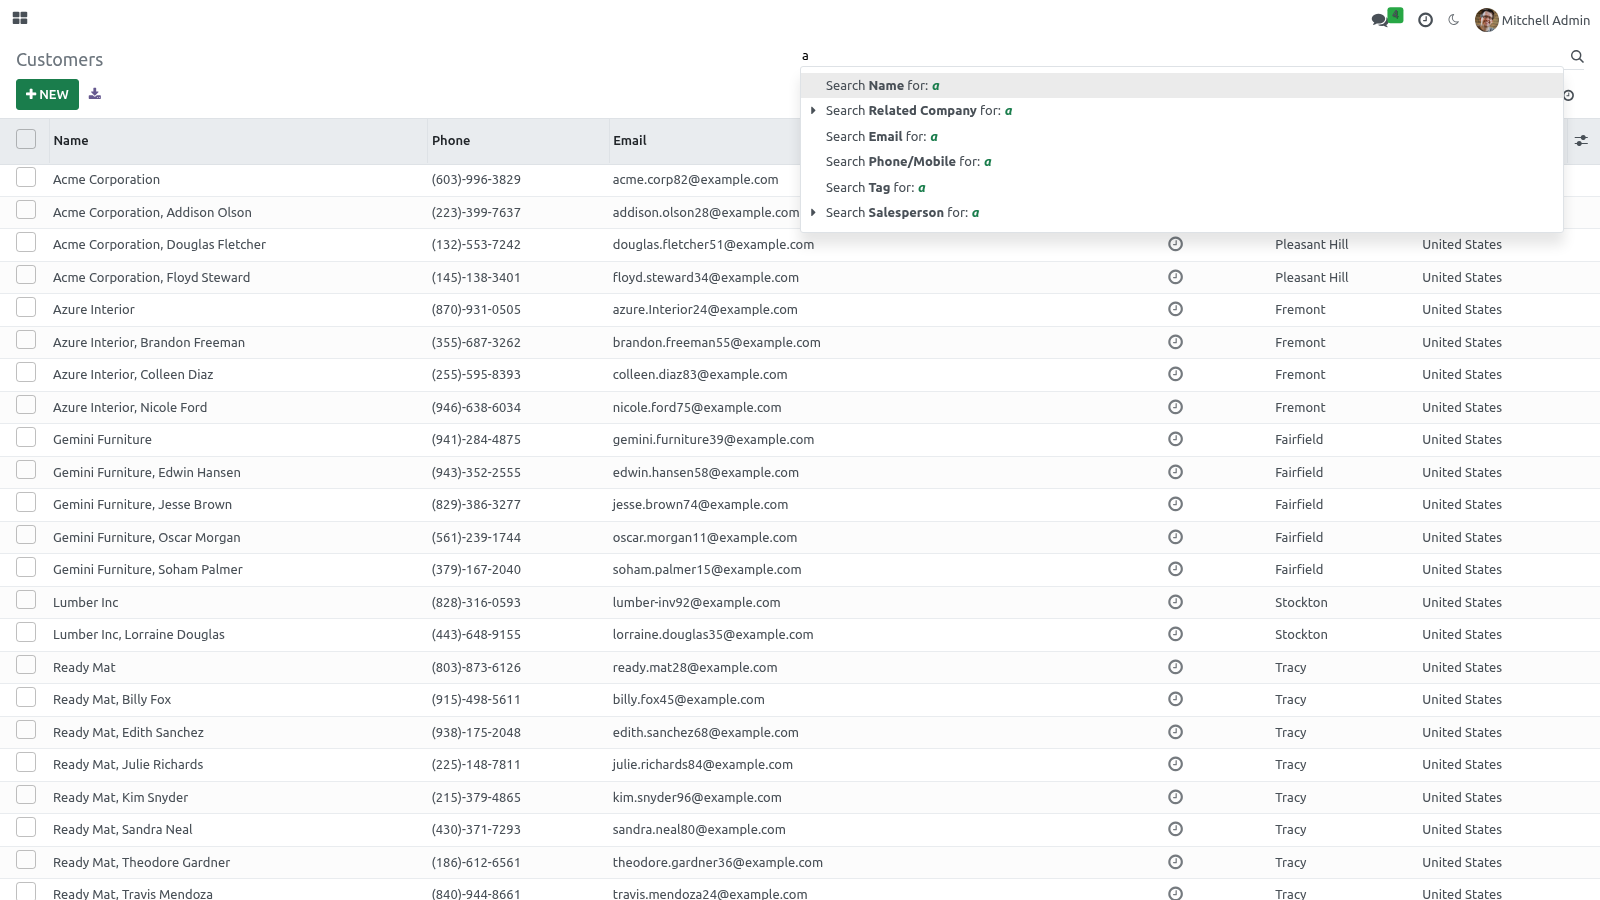Open optional columns settings icon
This screenshot has width=1600, height=900.
(x=1581, y=141)
